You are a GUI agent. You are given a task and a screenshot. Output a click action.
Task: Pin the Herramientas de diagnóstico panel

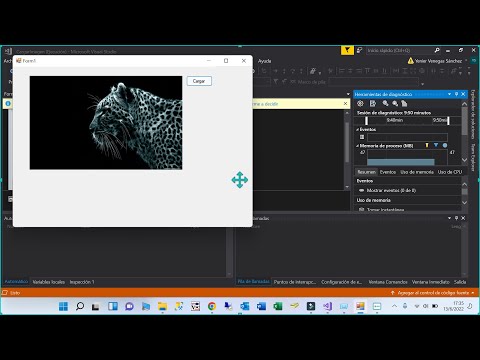(x=456, y=94)
